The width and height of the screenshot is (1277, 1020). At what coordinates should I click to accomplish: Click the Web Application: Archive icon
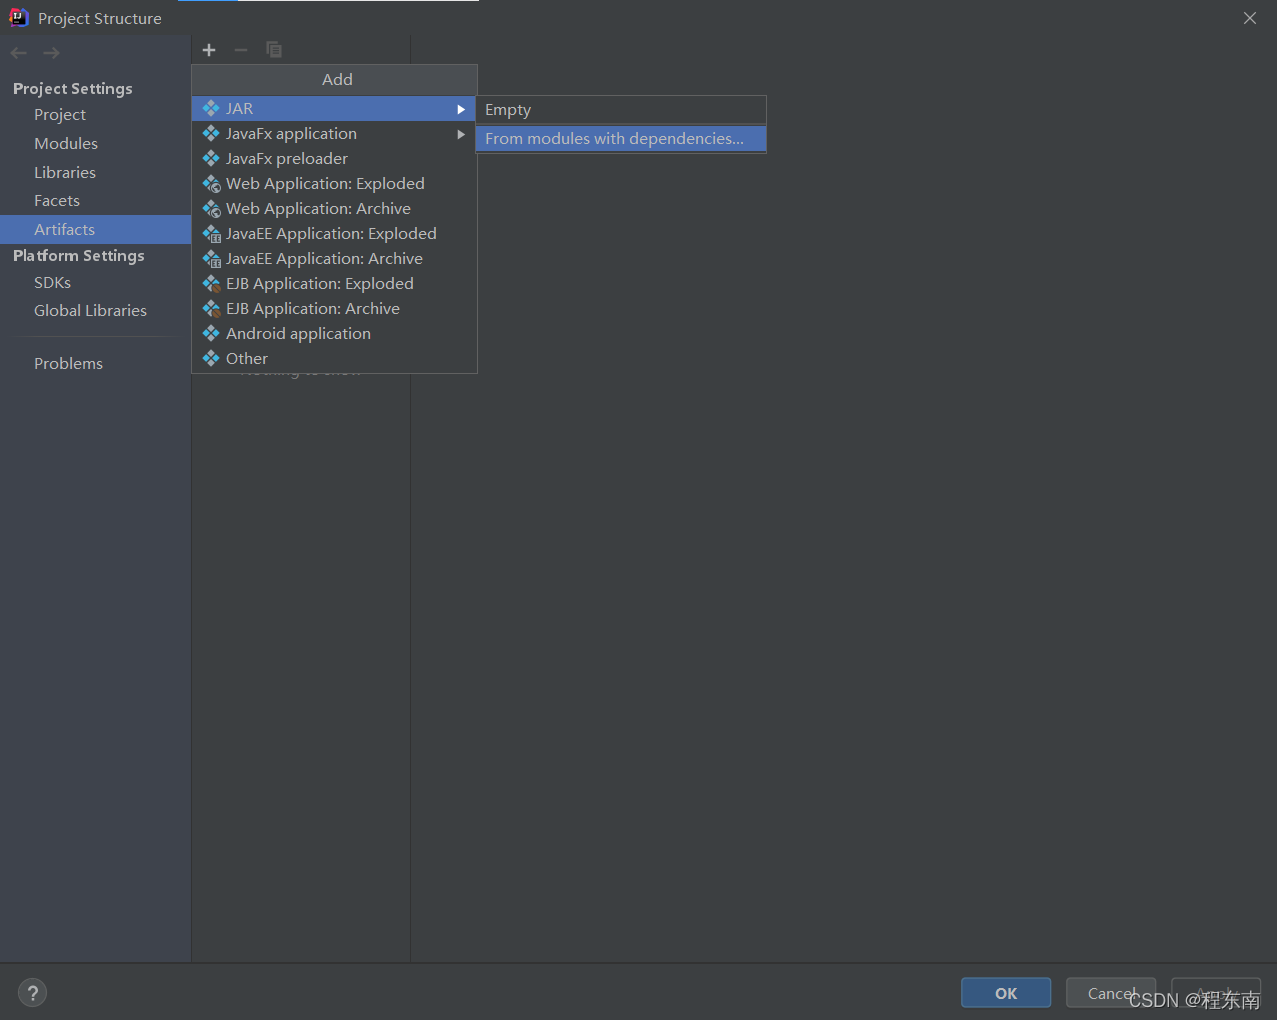pos(211,208)
